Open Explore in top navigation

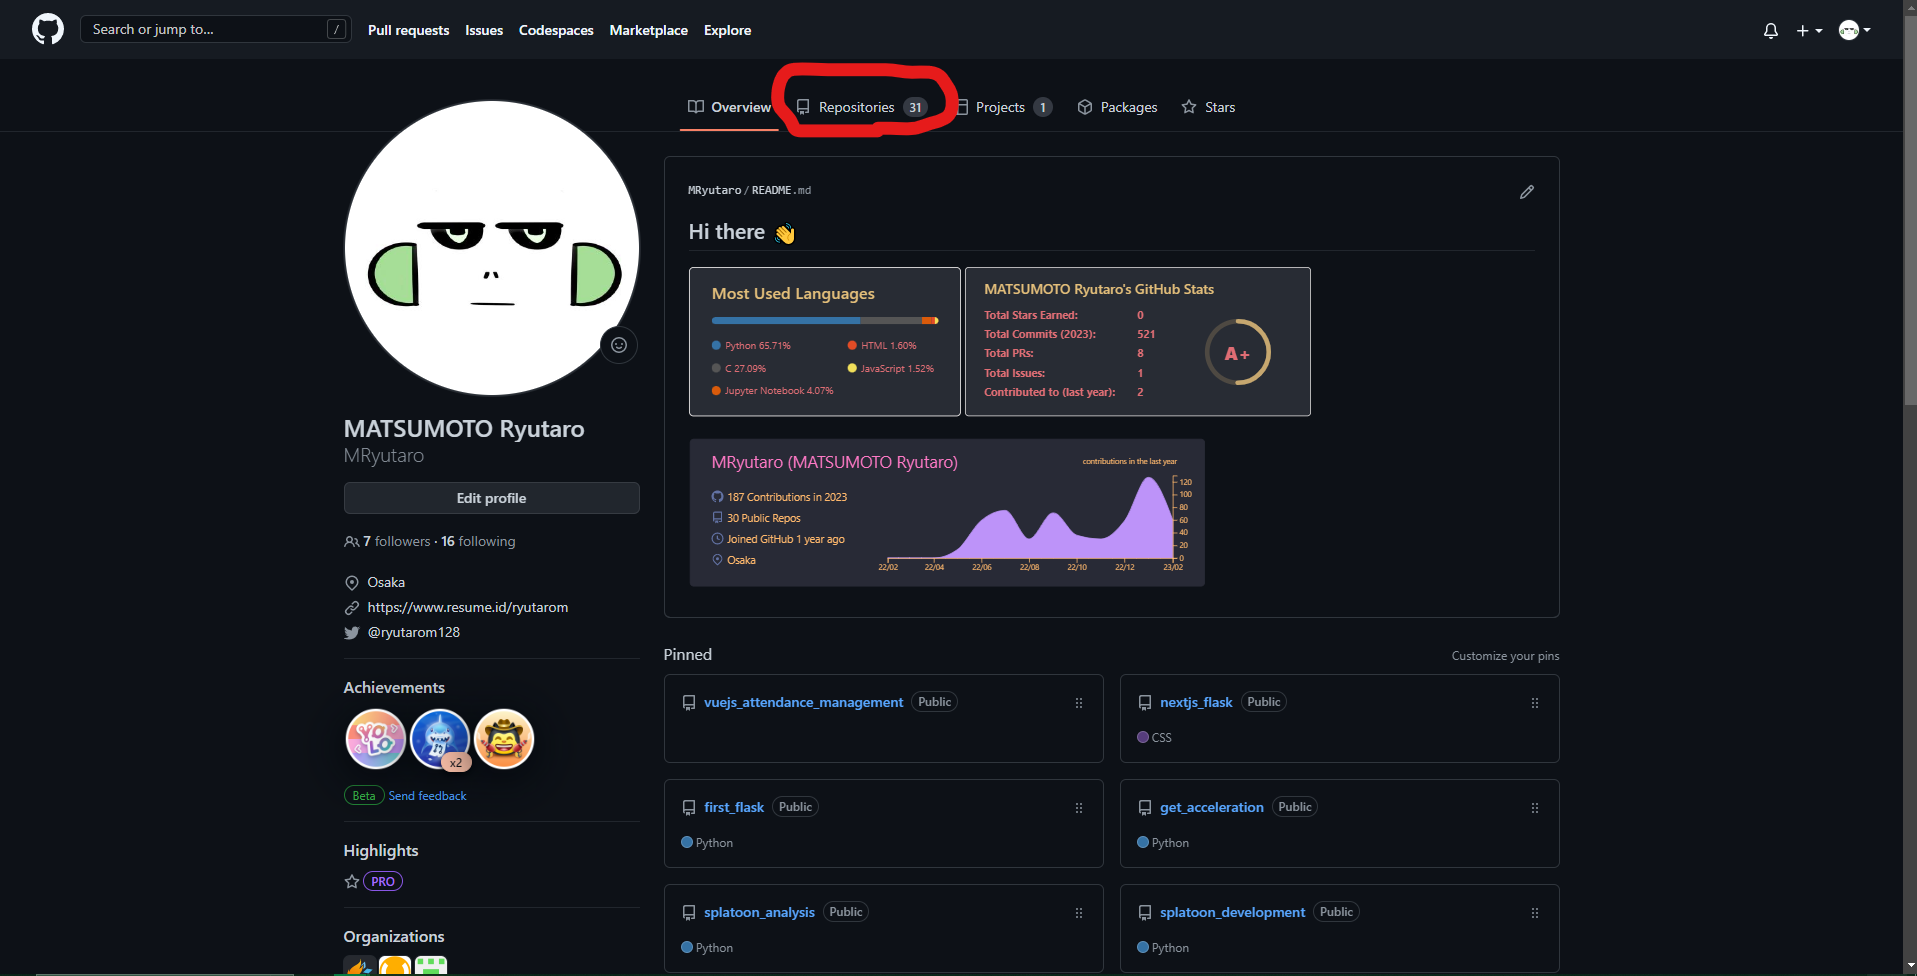[727, 30]
